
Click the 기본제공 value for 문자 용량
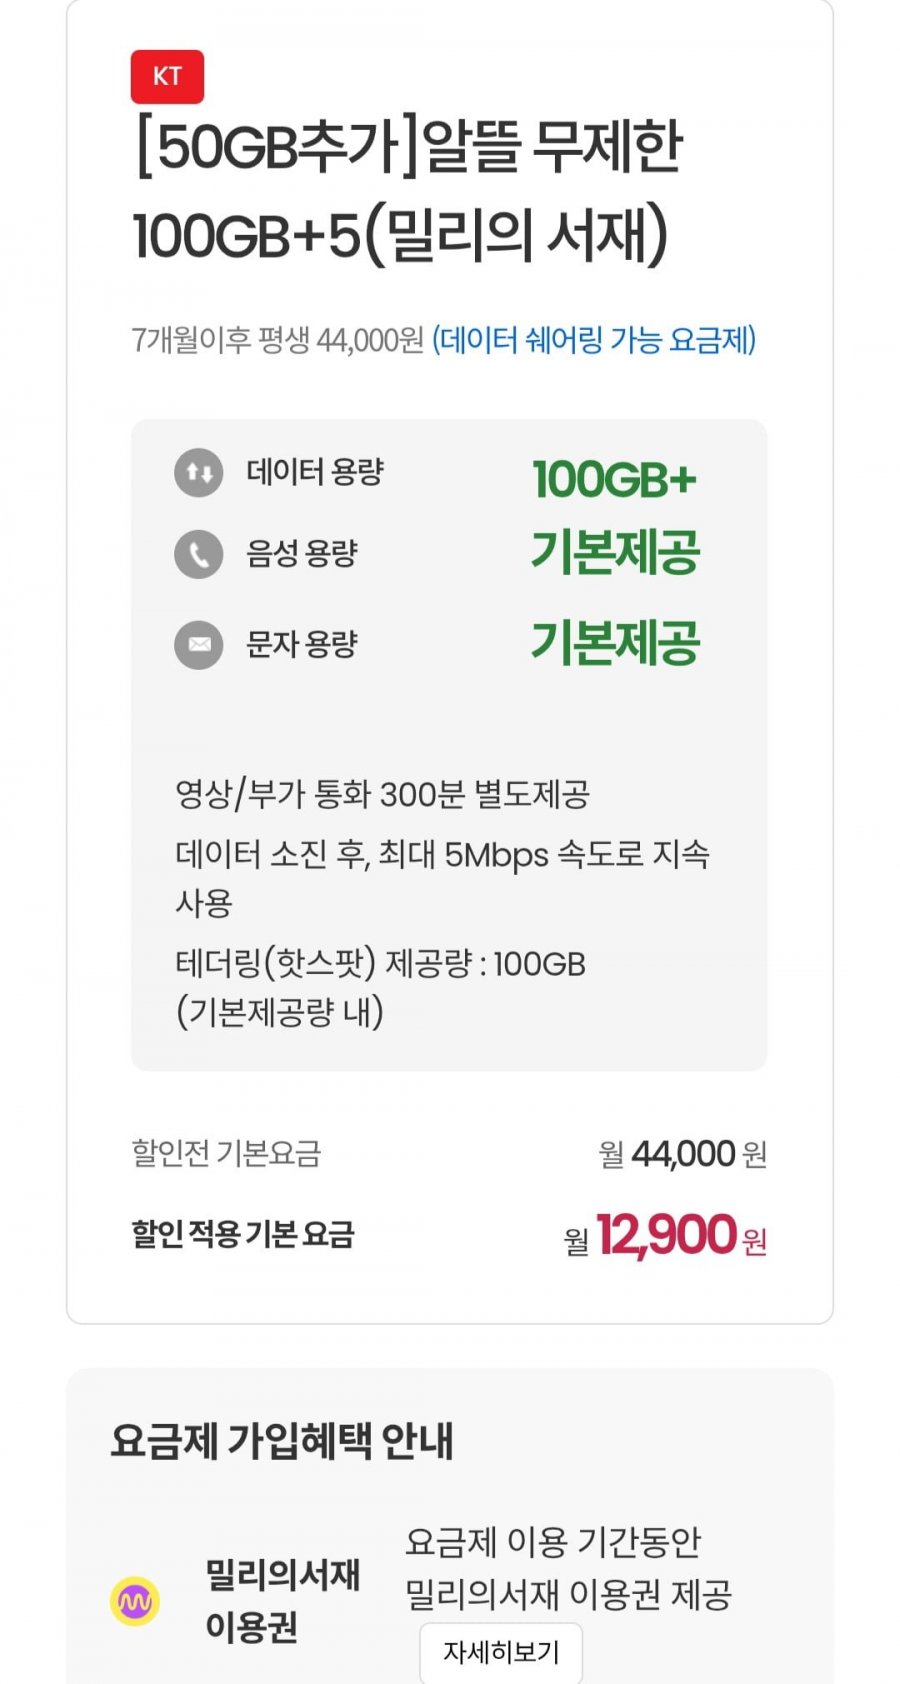[614, 643]
